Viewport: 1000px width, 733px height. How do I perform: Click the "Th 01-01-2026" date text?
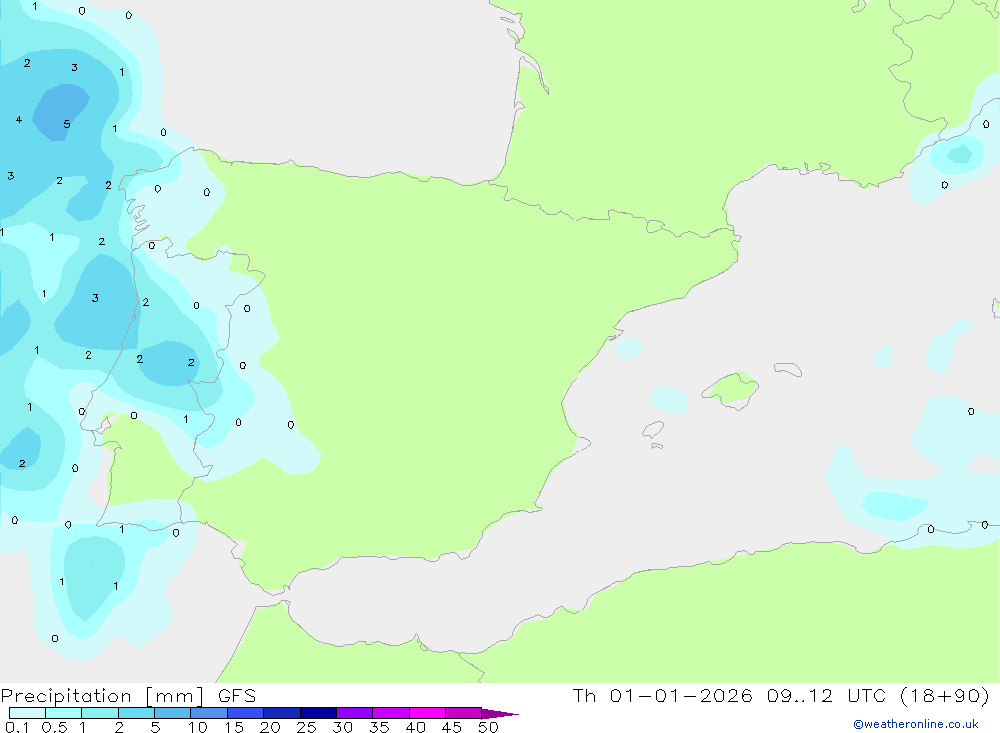click(662, 695)
